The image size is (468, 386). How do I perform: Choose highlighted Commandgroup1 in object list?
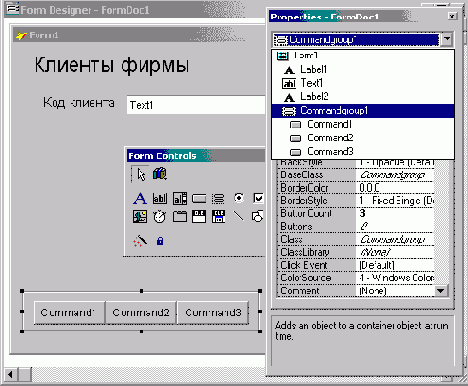[363, 111]
